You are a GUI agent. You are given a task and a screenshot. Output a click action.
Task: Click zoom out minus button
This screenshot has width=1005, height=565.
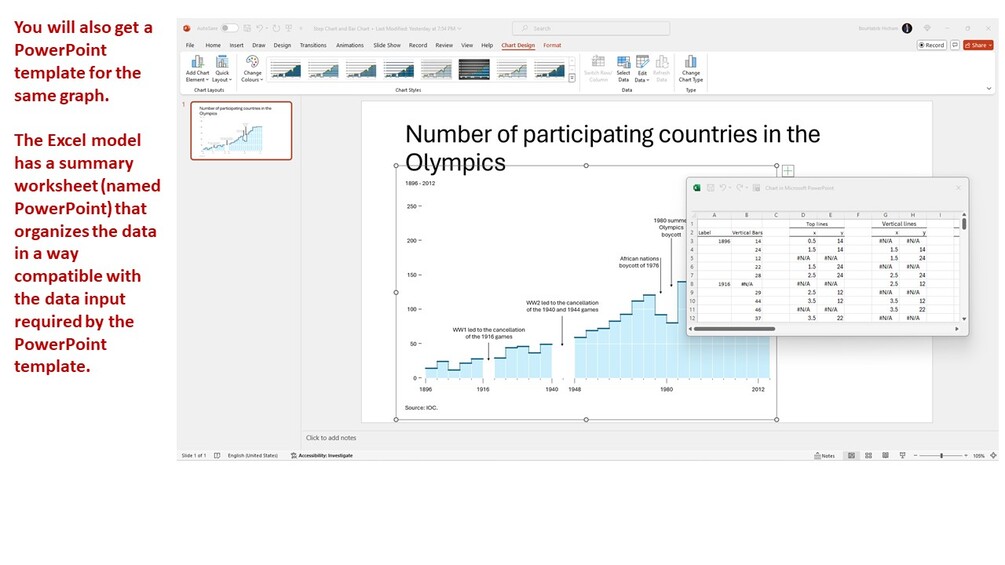(x=915, y=455)
